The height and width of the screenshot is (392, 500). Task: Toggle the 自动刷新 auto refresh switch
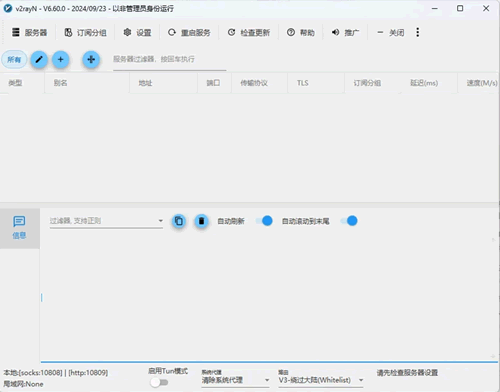coord(264,221)
